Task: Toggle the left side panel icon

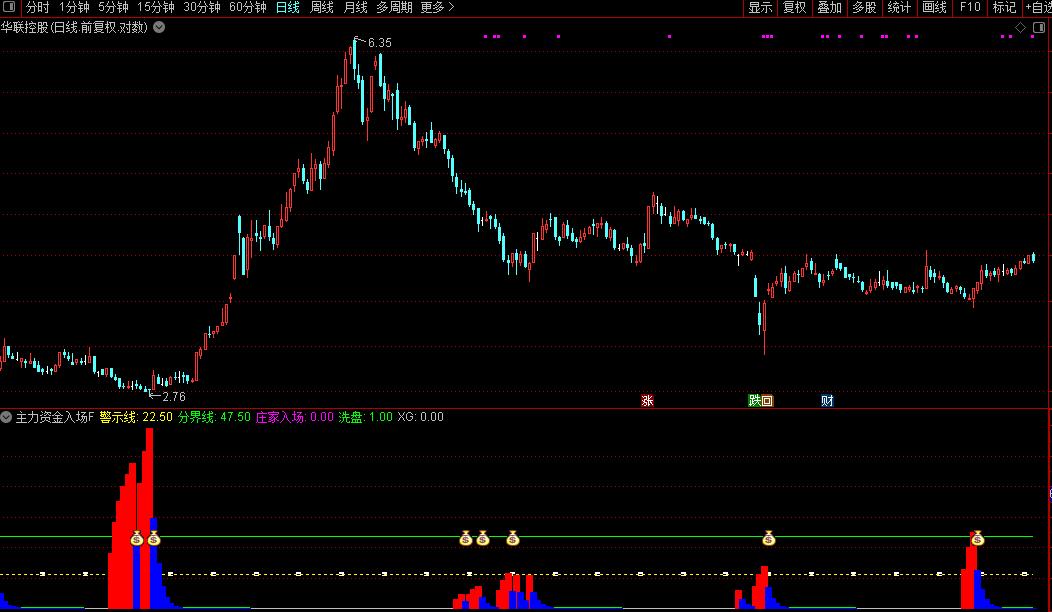Action: tap(9, 7)
